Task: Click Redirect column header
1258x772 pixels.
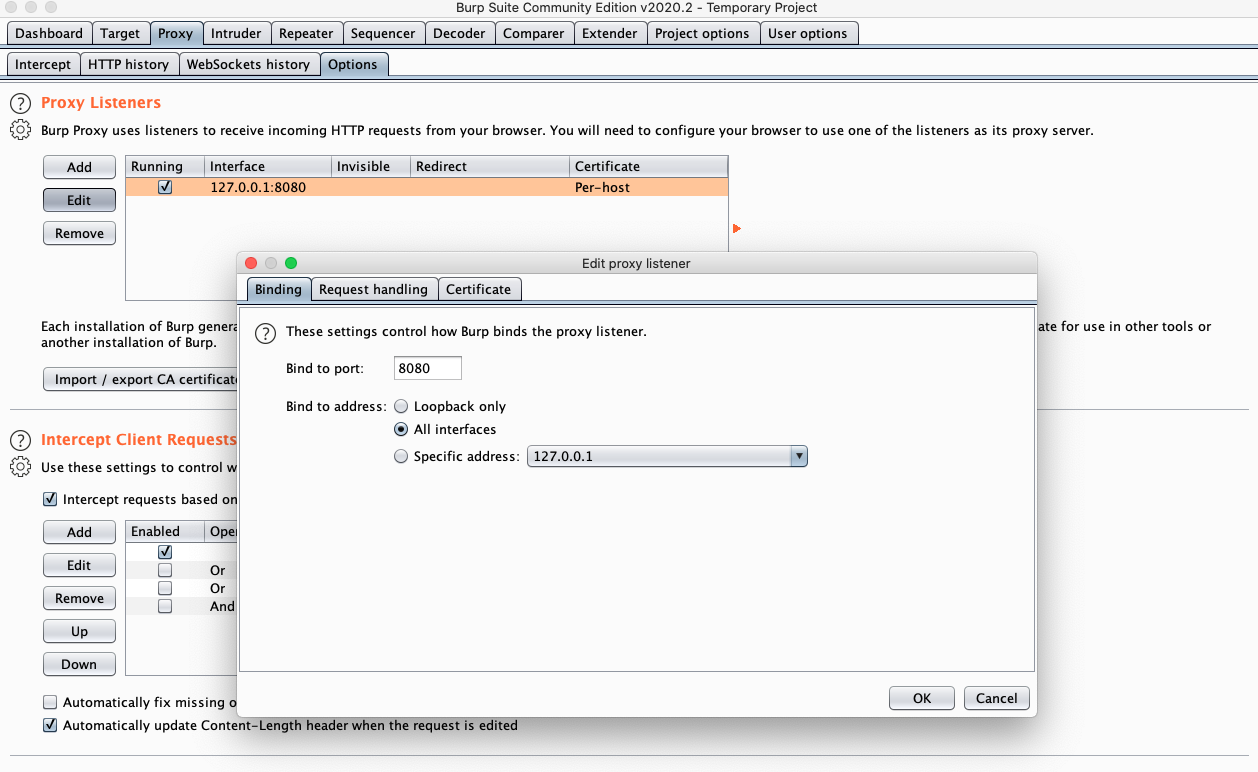Action: pos(490,166)
